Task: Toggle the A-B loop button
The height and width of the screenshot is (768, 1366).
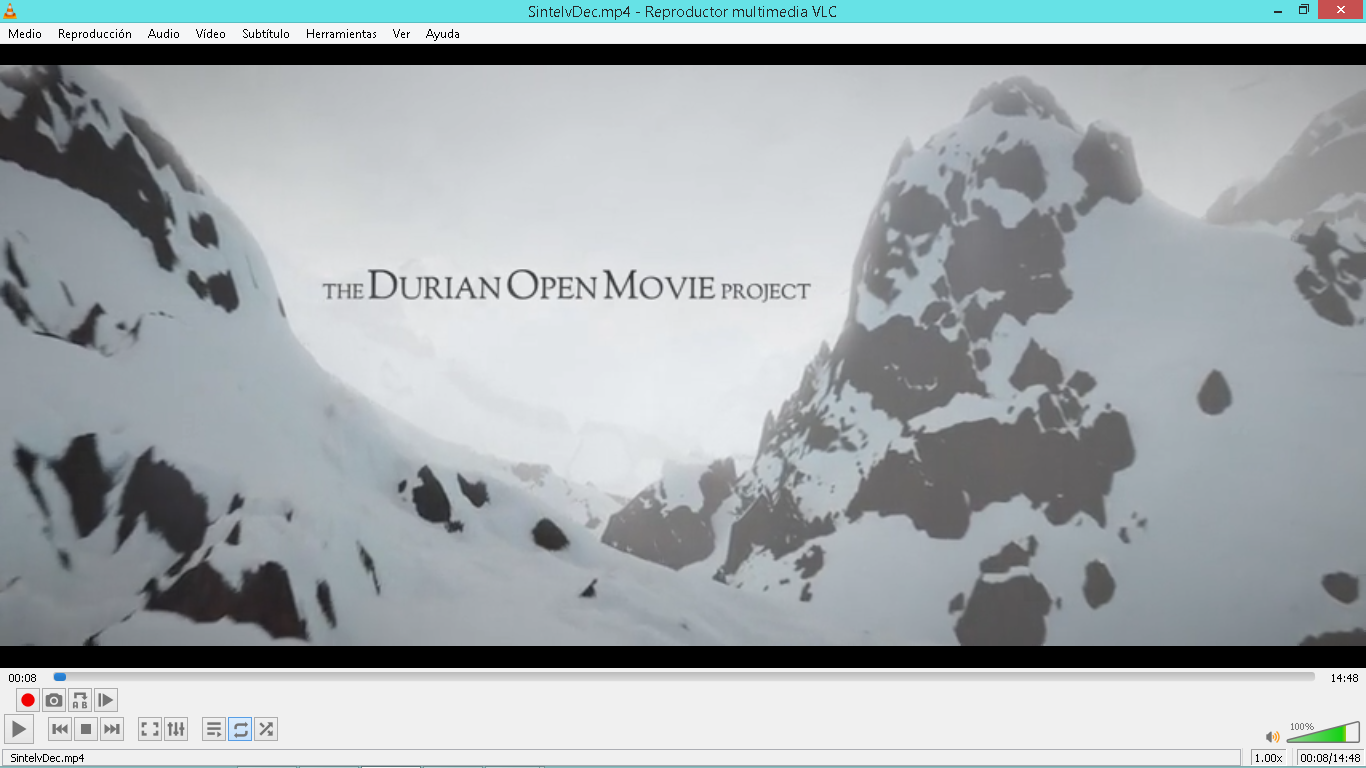Action: coord(80,700)
